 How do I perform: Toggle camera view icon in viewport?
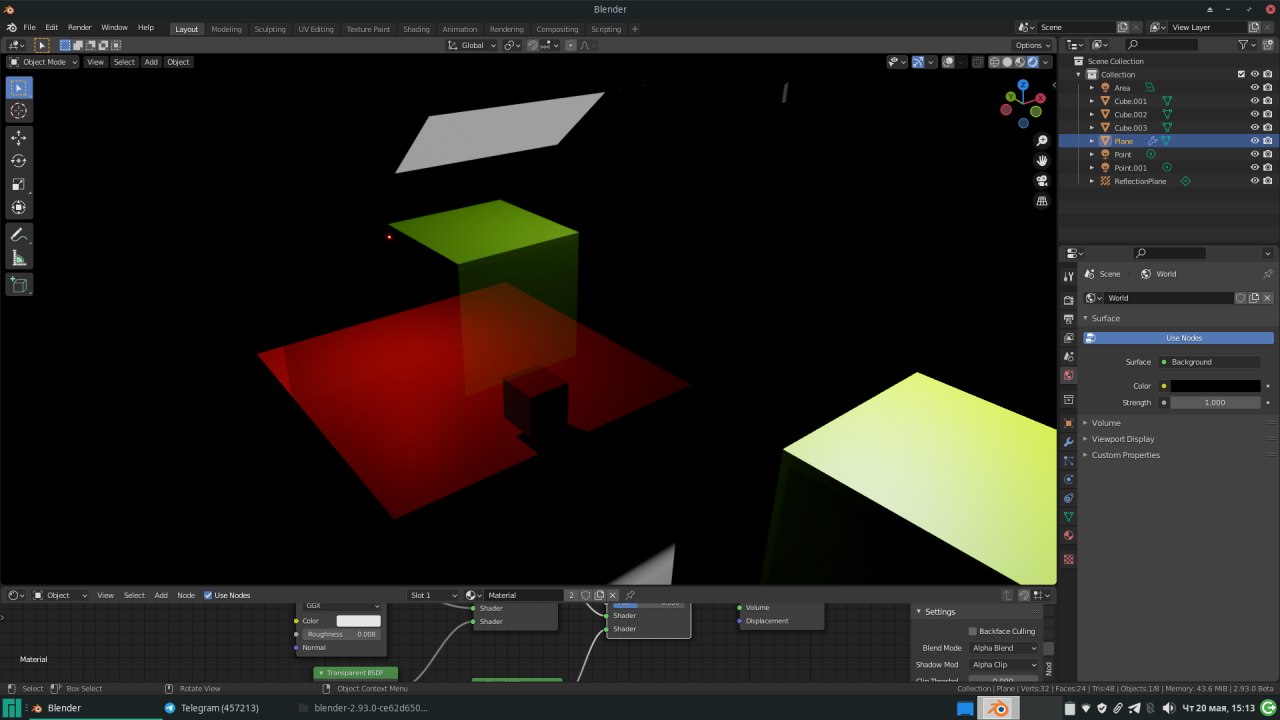(x=1042, y=181)
